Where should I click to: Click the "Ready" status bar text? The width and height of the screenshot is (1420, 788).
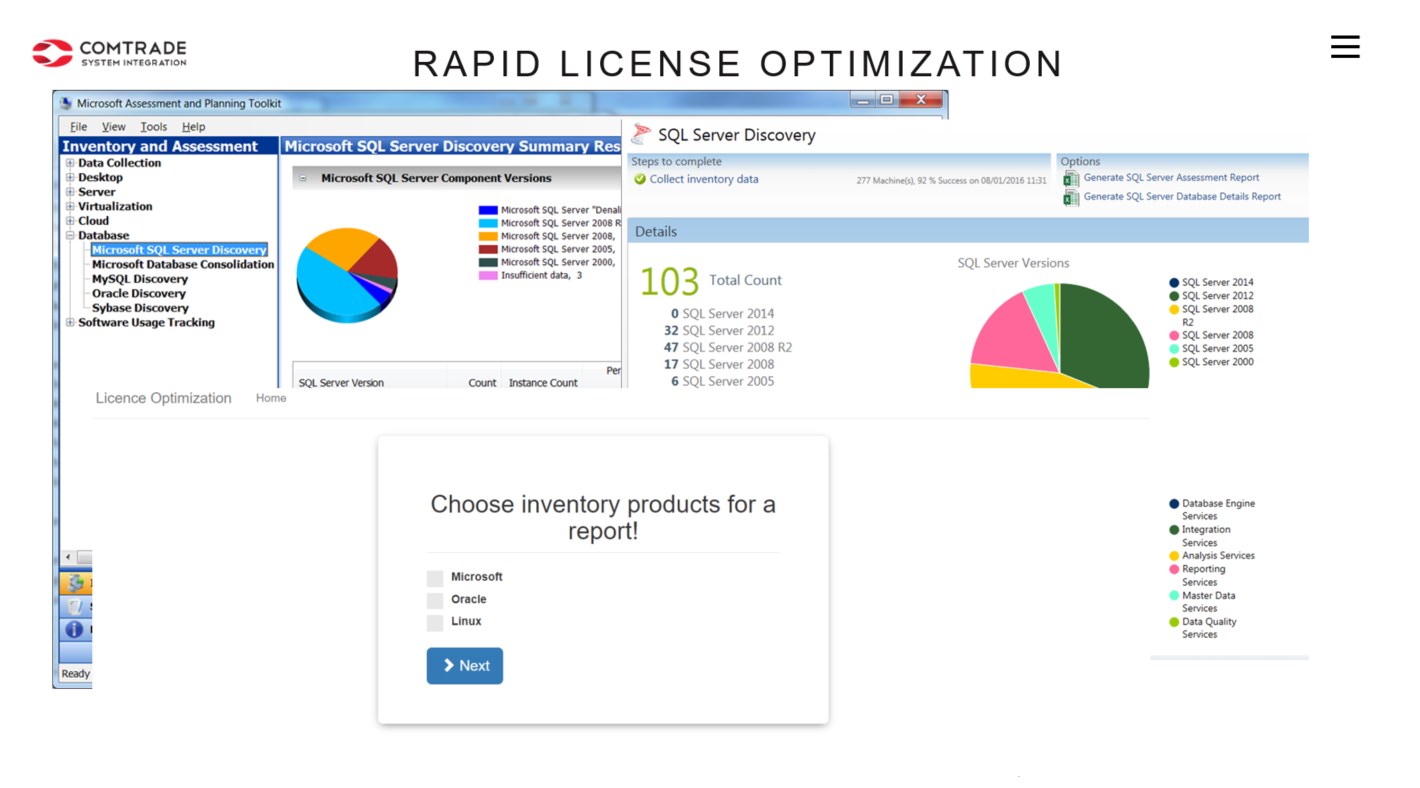[76, 674]
